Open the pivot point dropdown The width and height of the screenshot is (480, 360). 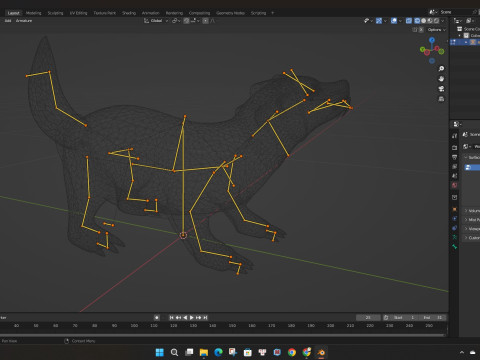pyautogui.click(x=176, y=21)
